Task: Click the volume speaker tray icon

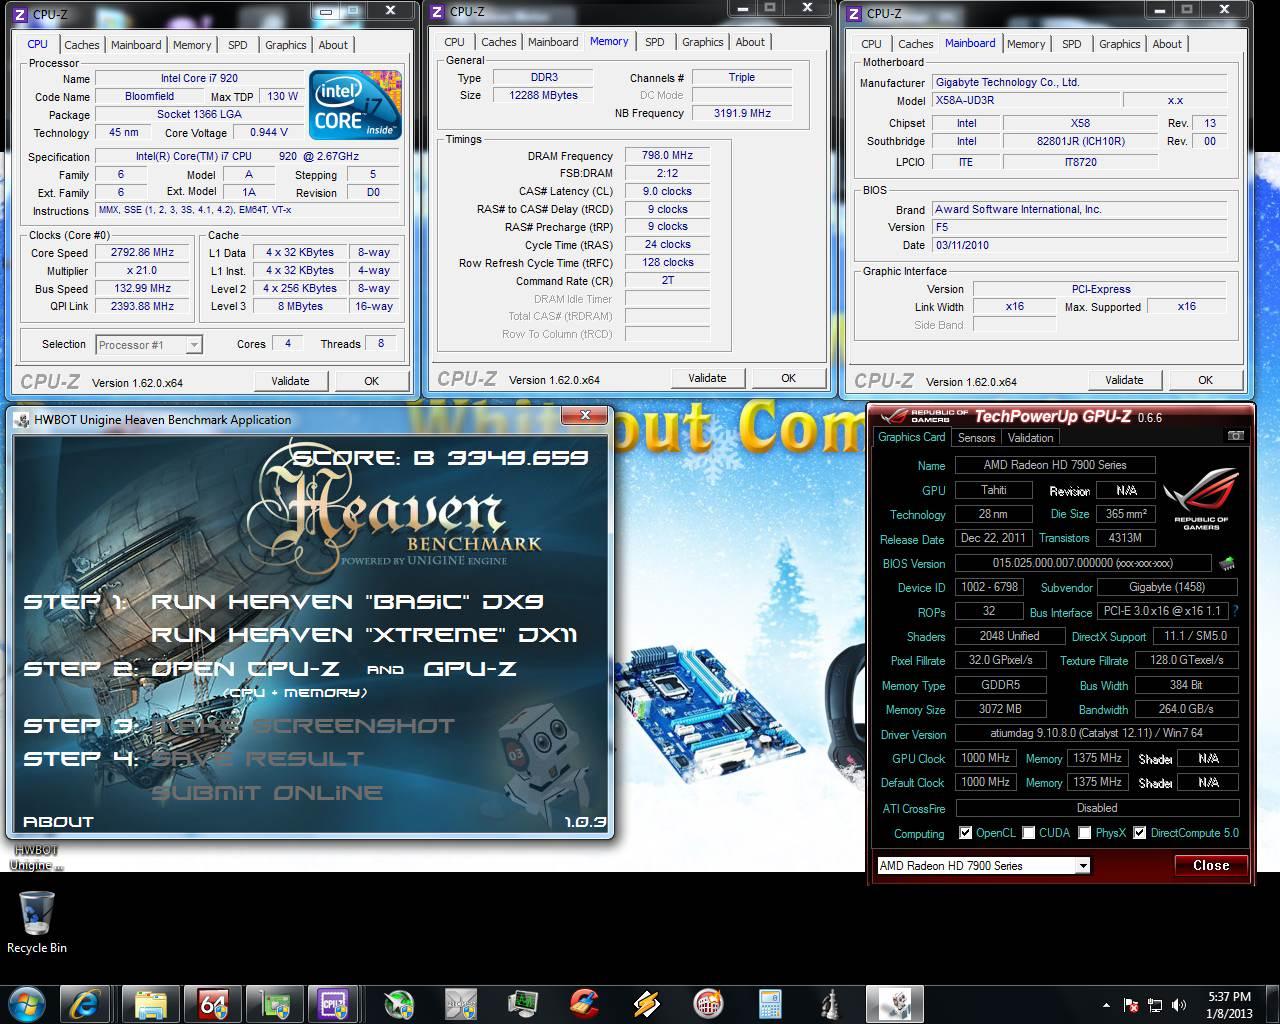Action: point(1178,1005)
